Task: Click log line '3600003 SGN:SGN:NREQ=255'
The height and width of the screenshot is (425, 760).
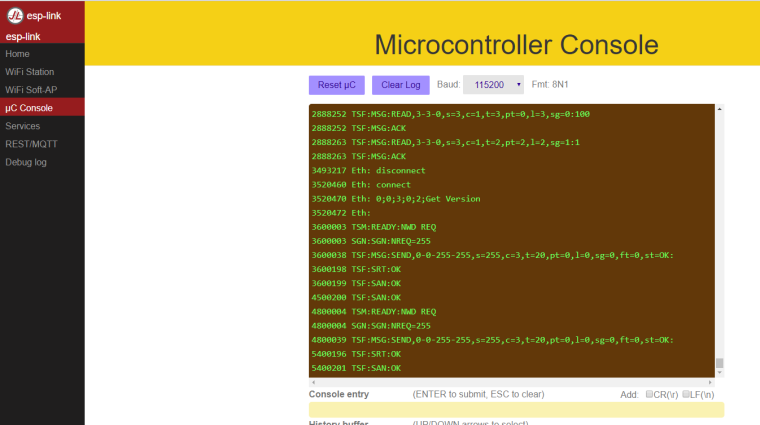Action: coord(371,241)
